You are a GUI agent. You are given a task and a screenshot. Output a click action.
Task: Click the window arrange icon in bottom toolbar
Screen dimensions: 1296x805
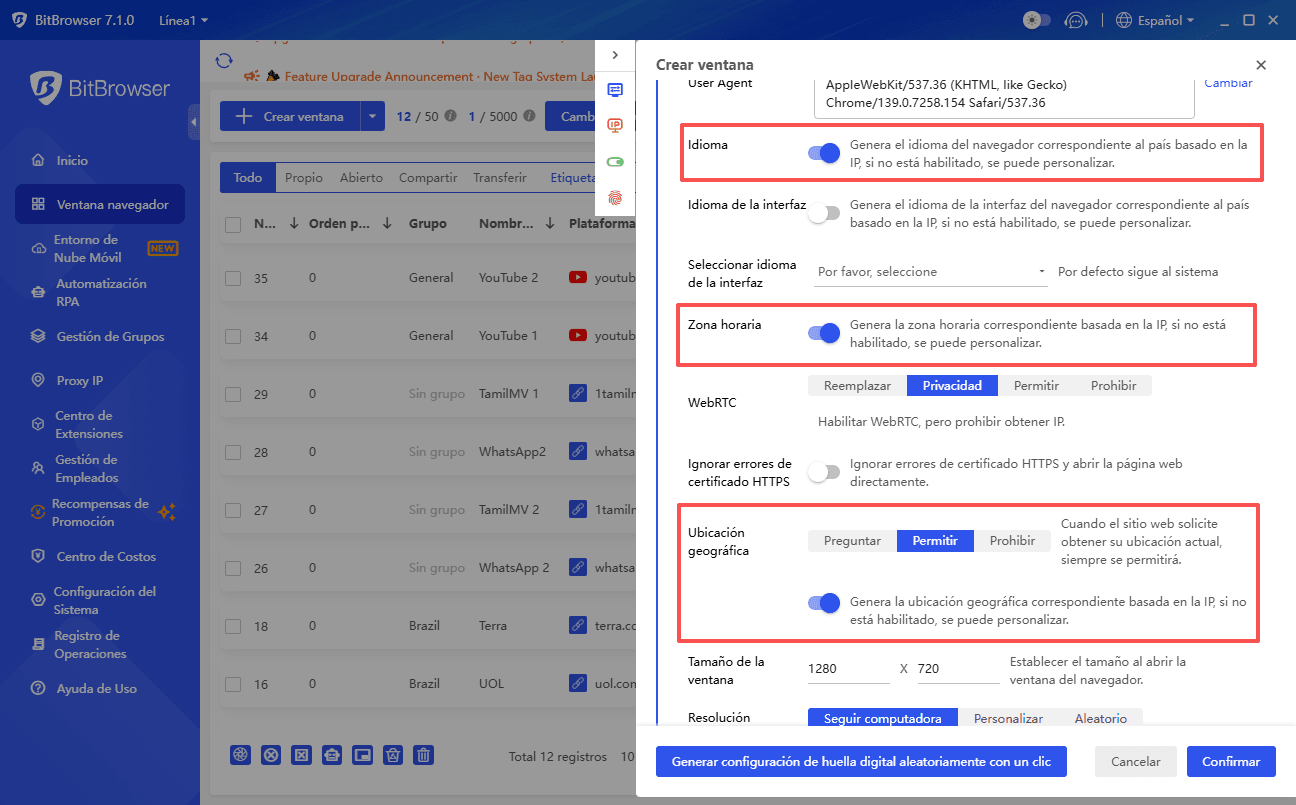363,755
